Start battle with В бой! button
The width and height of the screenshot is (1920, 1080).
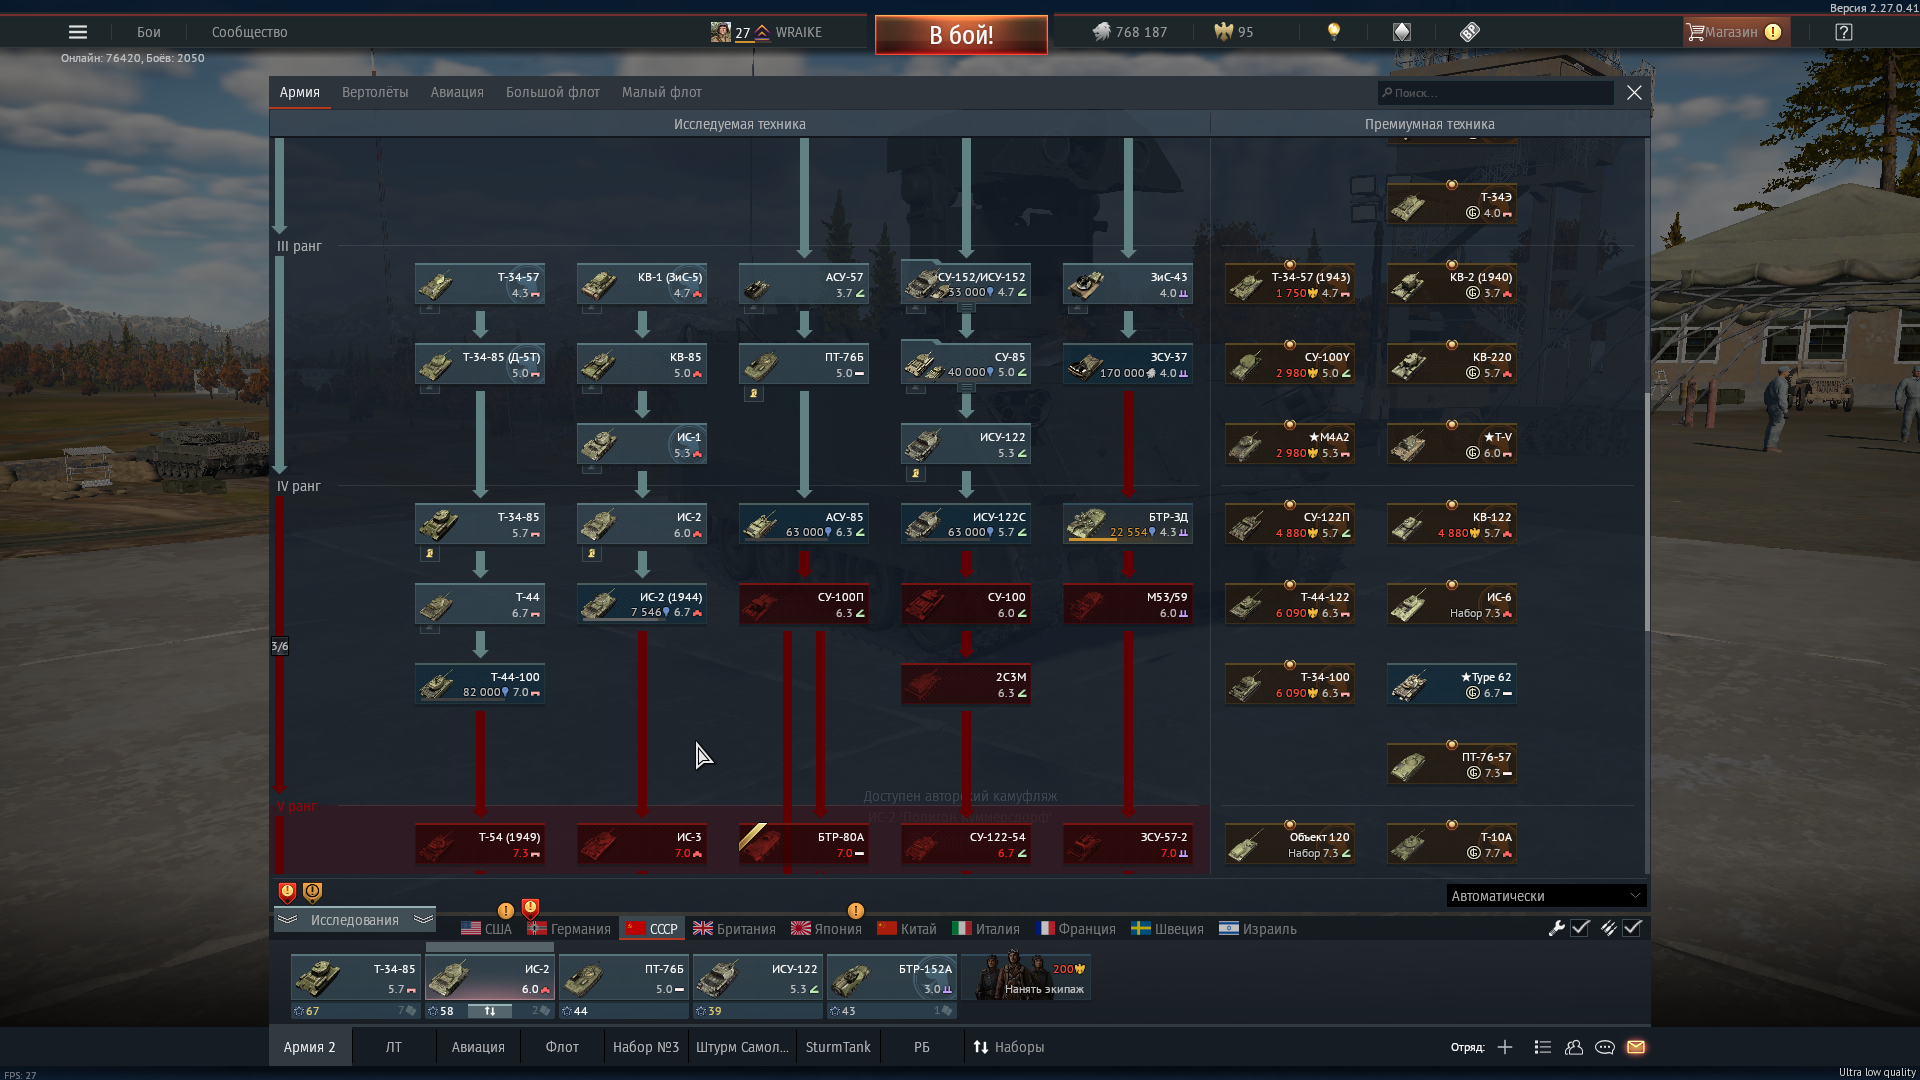961,35
